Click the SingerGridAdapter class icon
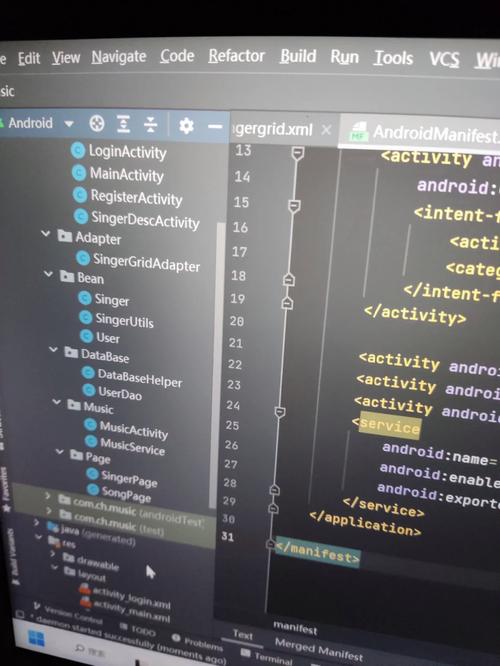 point(83,258)
